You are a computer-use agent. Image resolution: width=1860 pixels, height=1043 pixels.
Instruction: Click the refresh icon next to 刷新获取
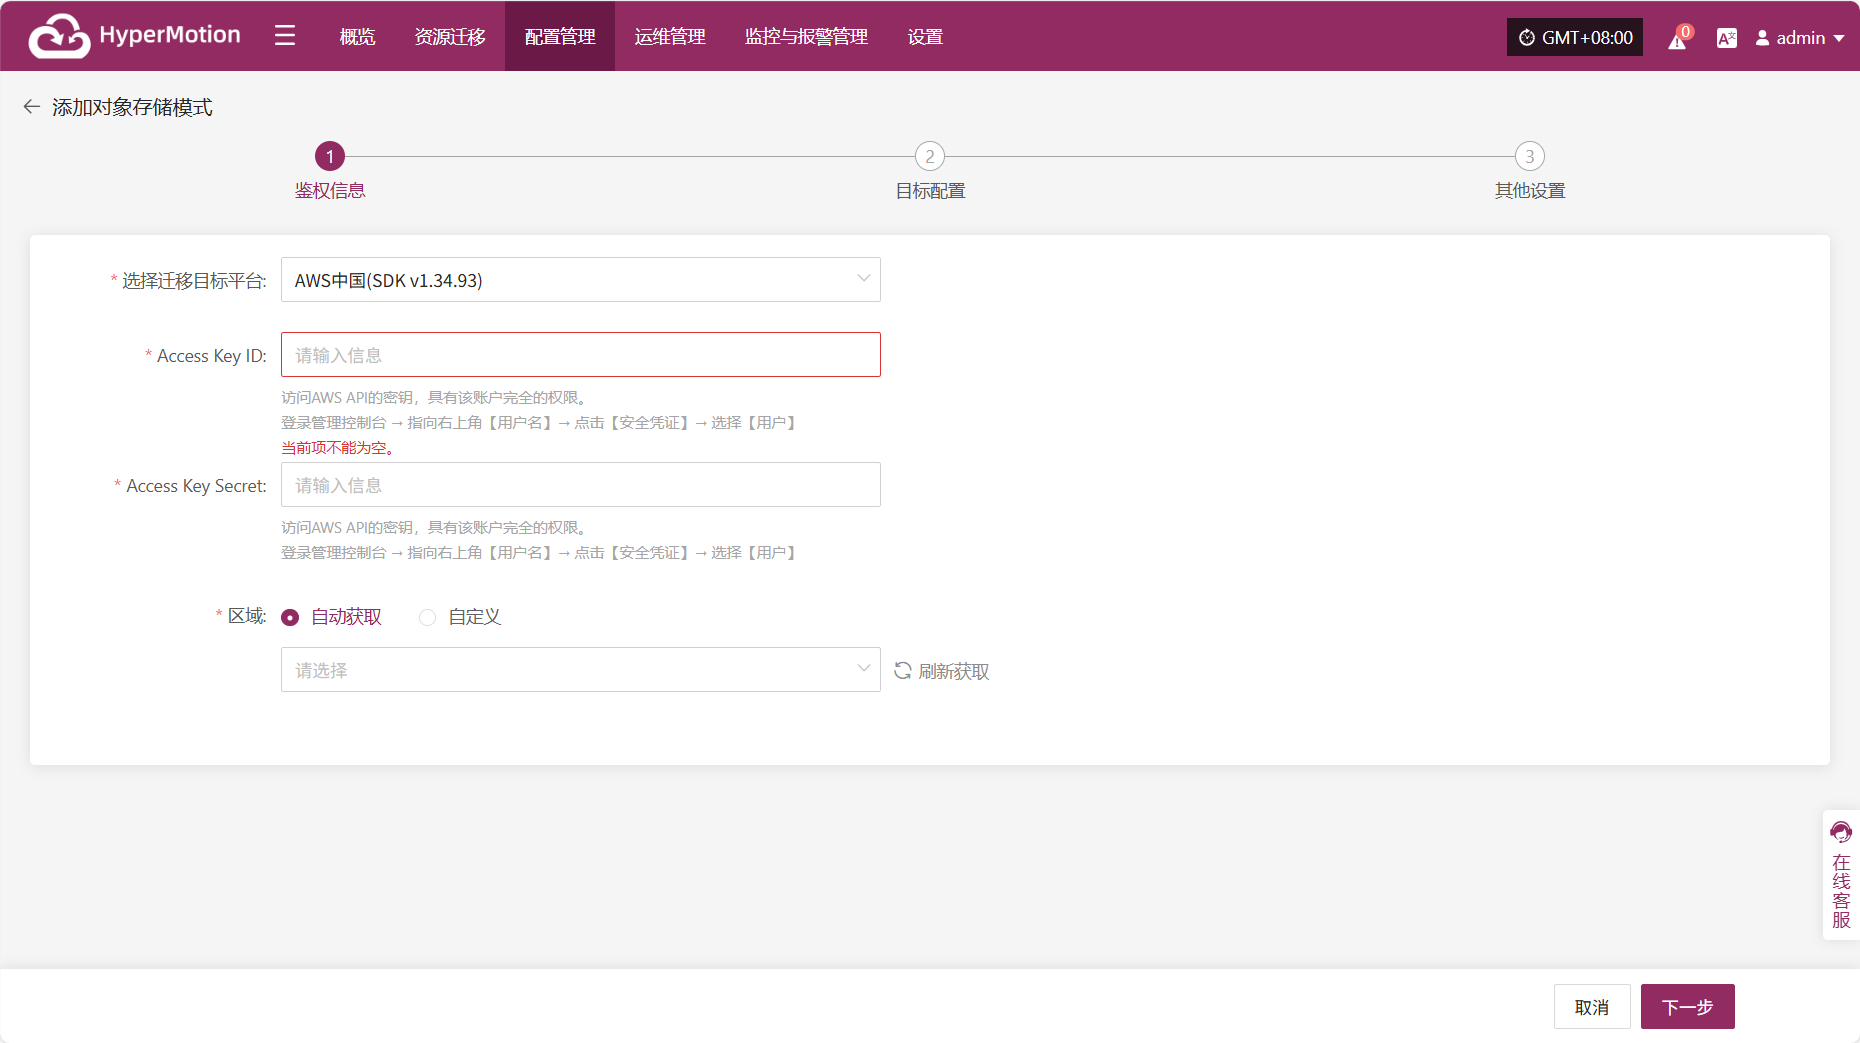[902, 671]
